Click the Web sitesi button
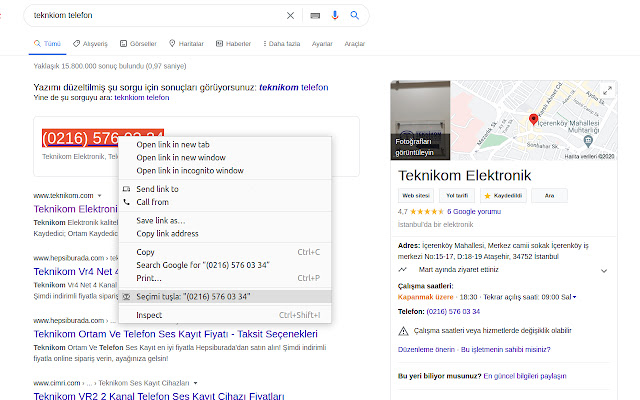Screen dimensions: 640x400 pyautogui.click(x=416, y=196)
